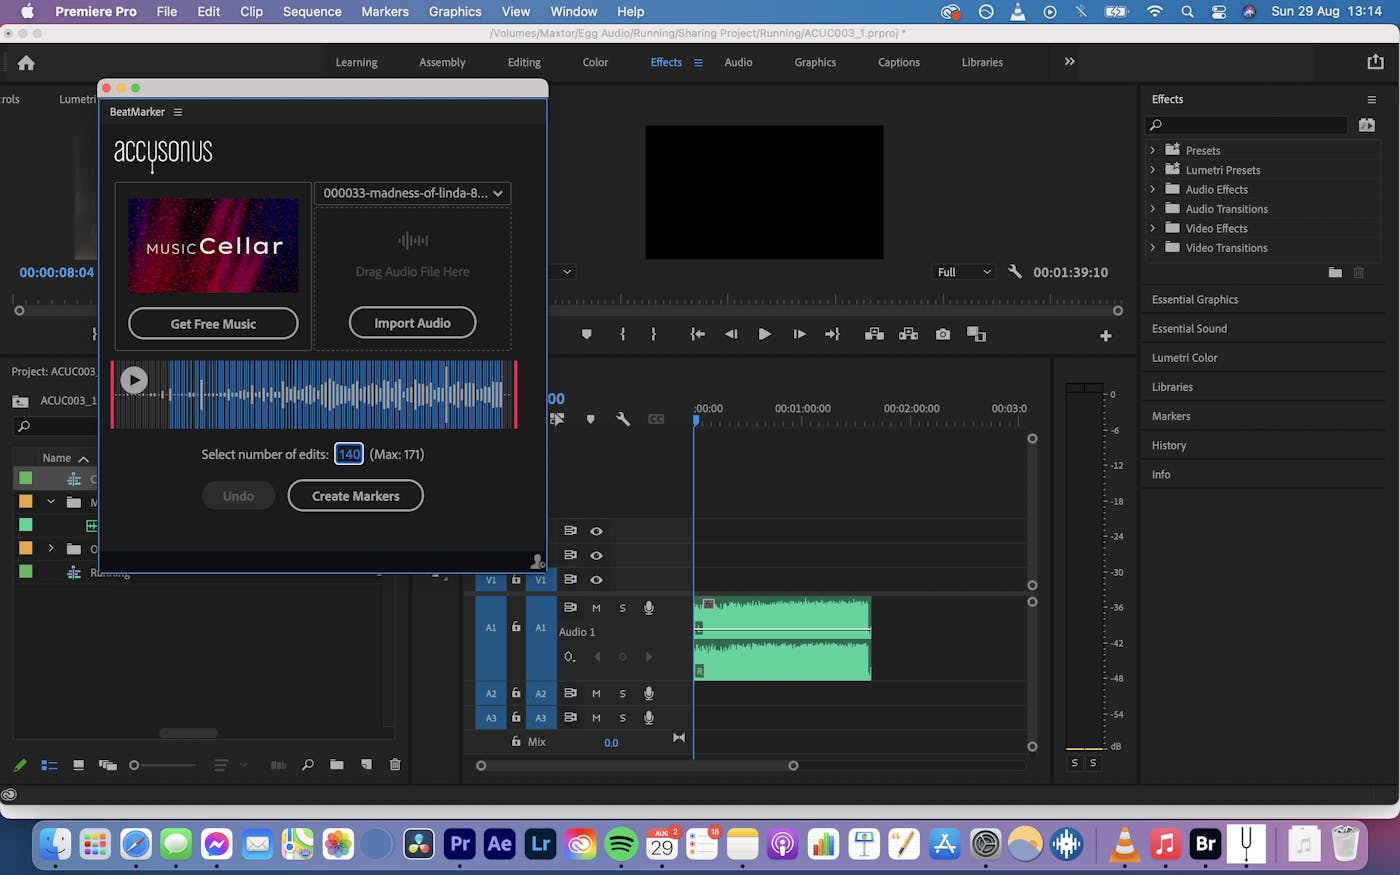
Task: Click the new custom bin icon in Effects panel
Action: point(1335,272)
